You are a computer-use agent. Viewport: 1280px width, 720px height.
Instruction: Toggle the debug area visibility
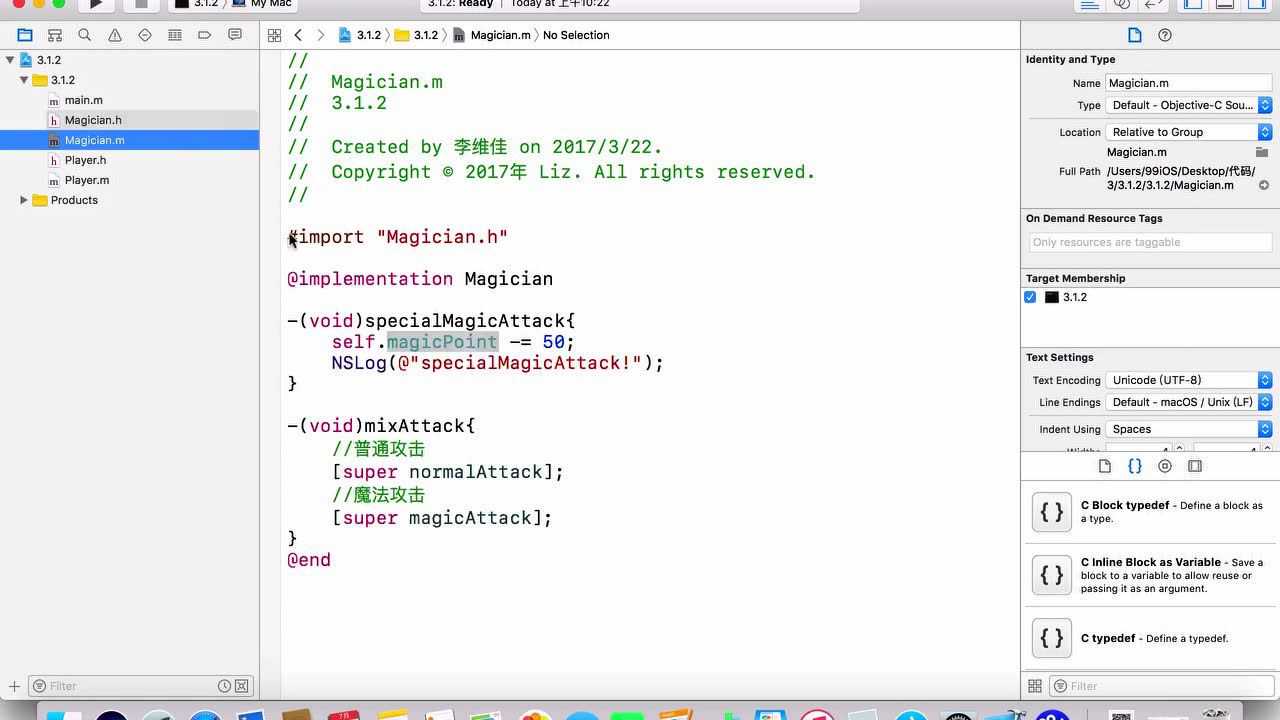pos(1225,4)
